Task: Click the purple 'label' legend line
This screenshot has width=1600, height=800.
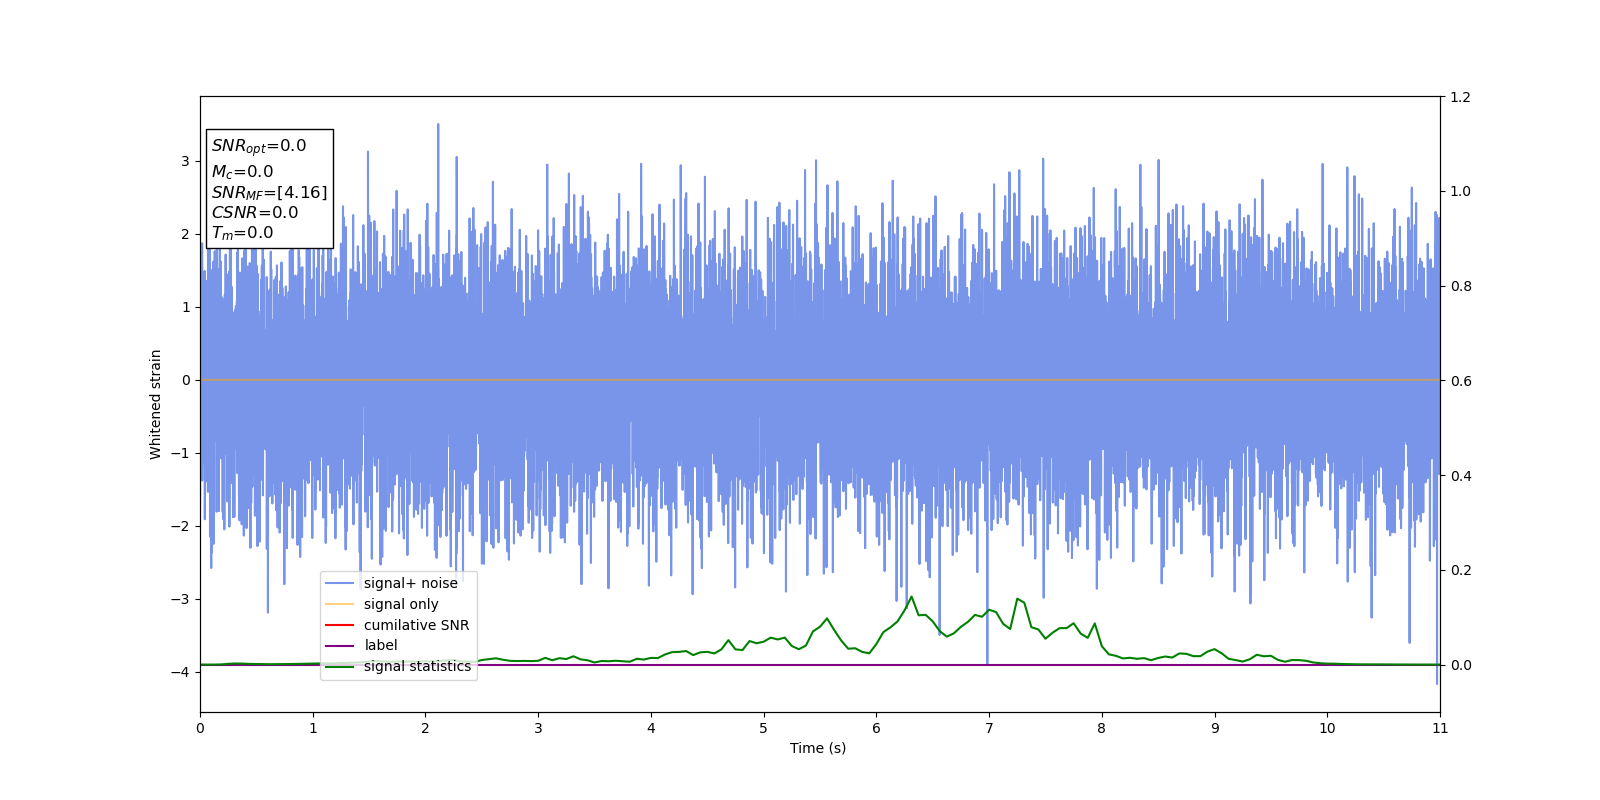Action: [340, 646]
